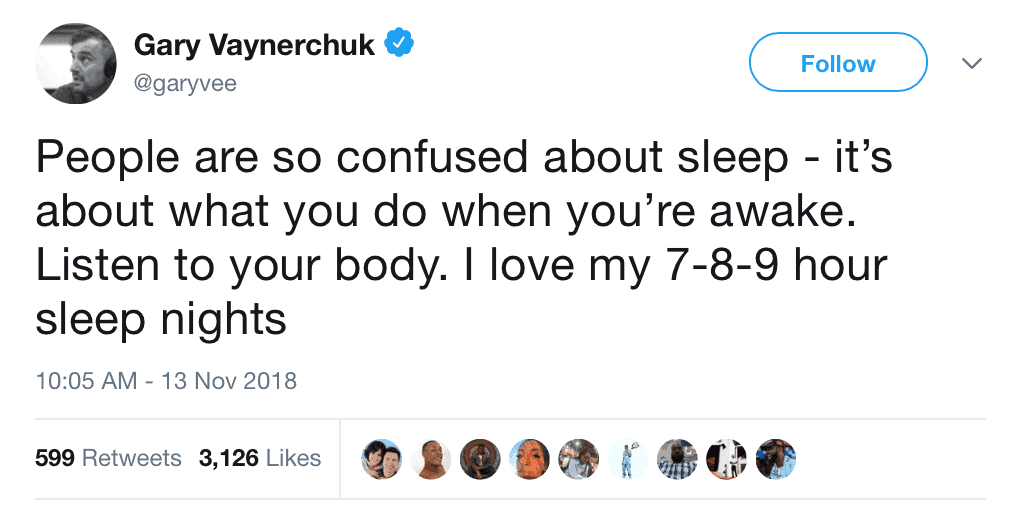Open the @garyvee handle link
The image size is (1020, 510).
pyautogui.click(x=185, y=83)
